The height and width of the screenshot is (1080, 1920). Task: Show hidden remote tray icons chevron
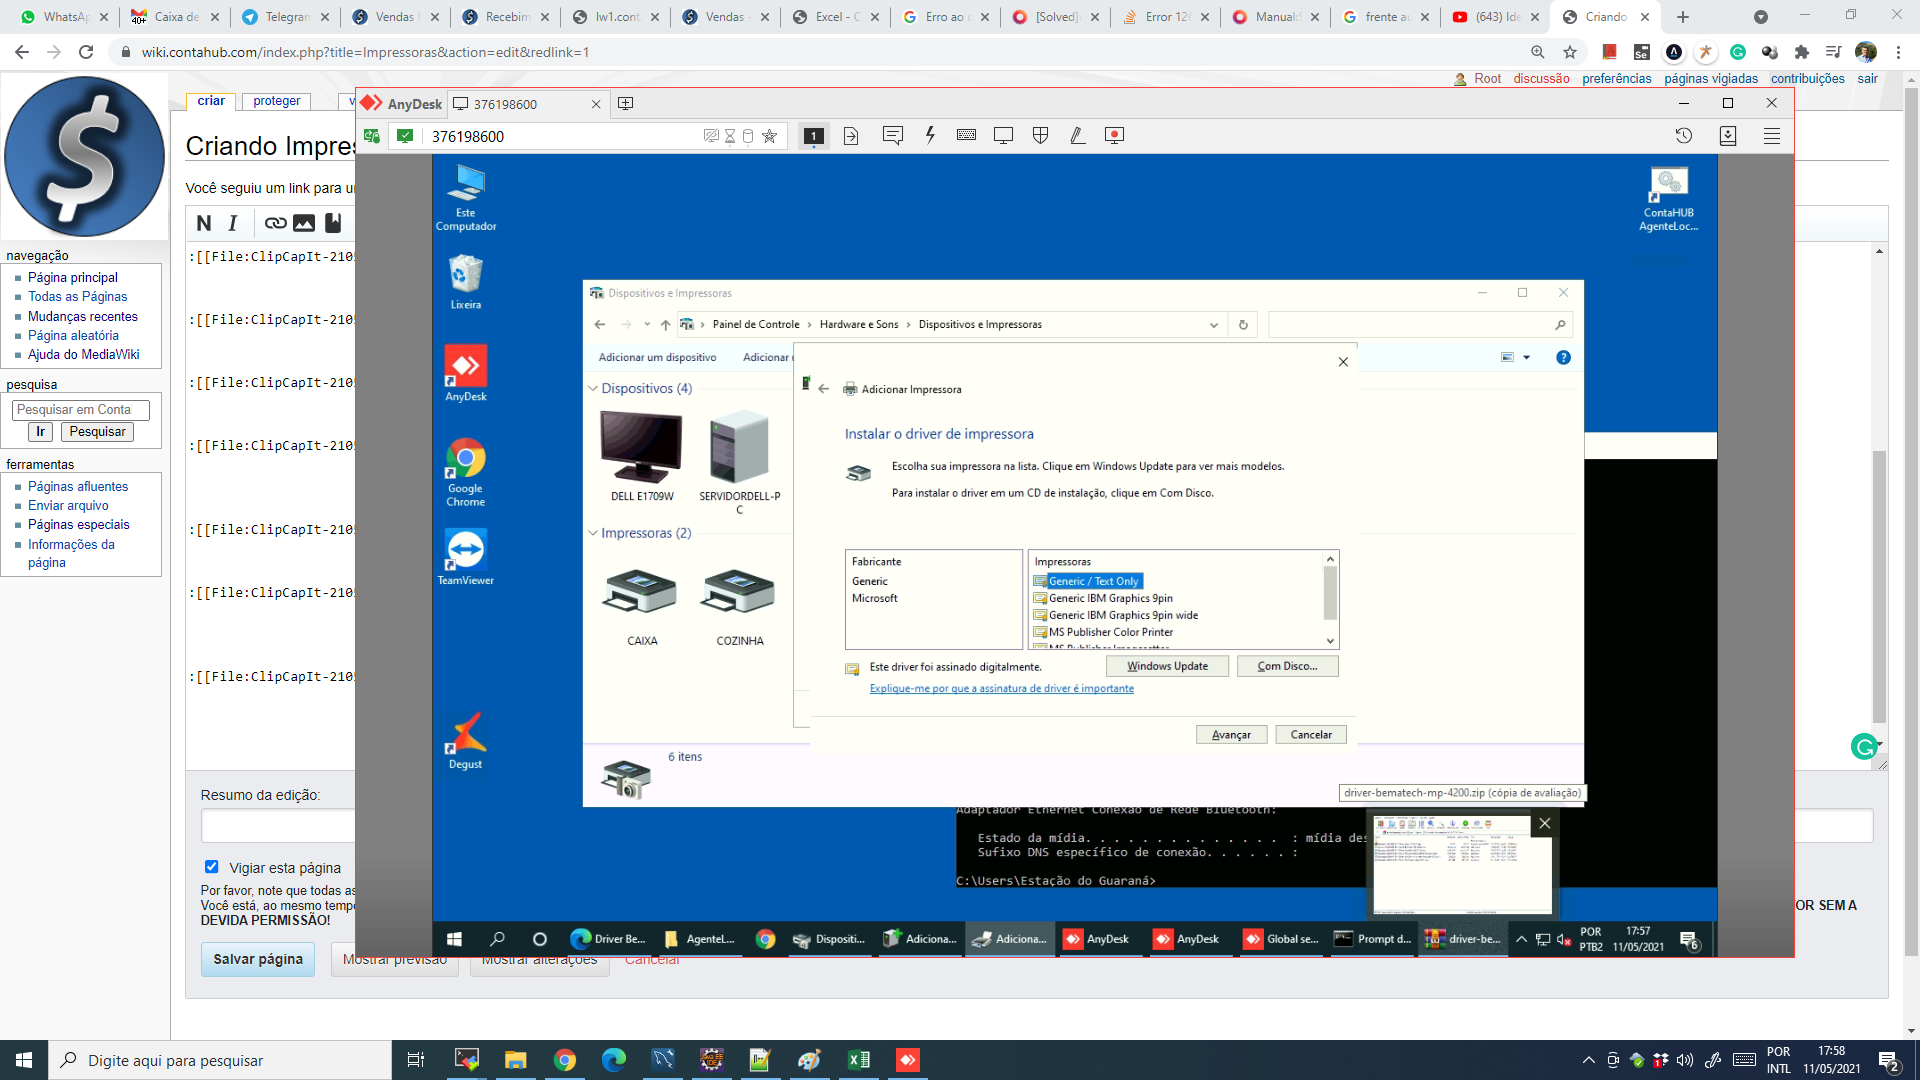[1521, 939]
